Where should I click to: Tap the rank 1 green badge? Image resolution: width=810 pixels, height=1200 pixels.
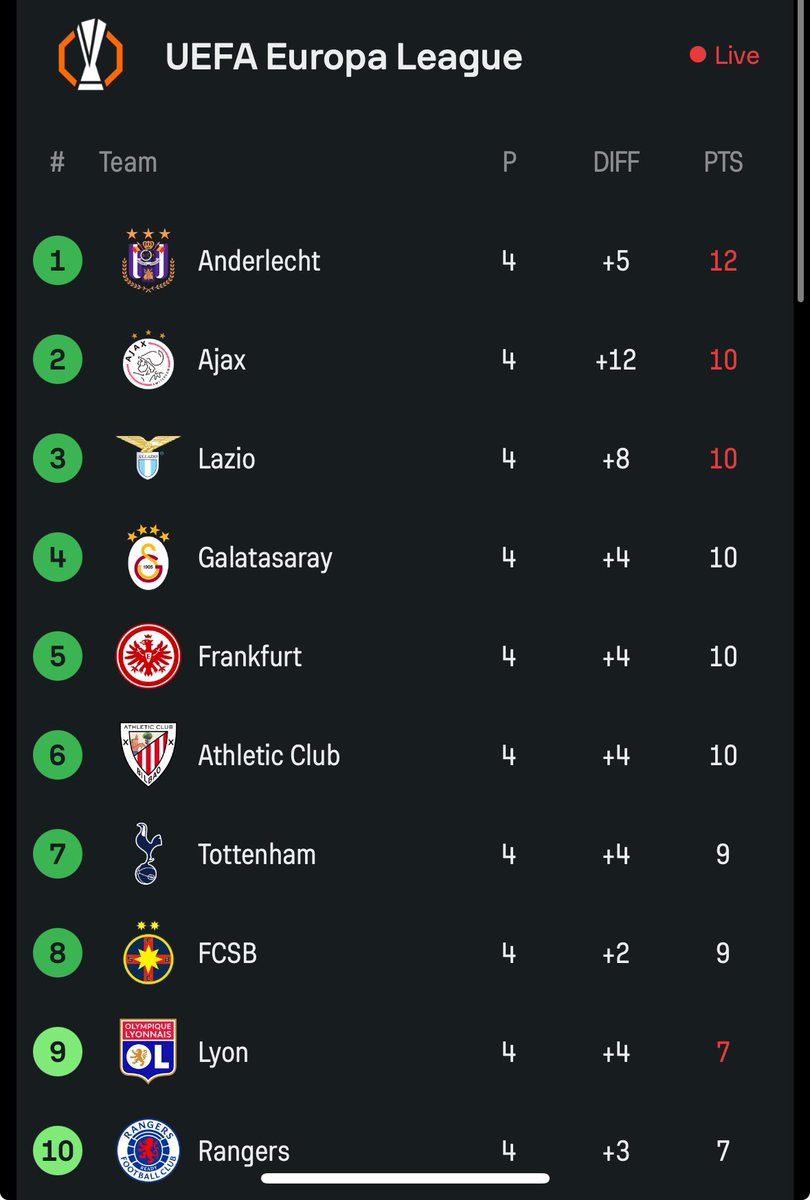57,261
